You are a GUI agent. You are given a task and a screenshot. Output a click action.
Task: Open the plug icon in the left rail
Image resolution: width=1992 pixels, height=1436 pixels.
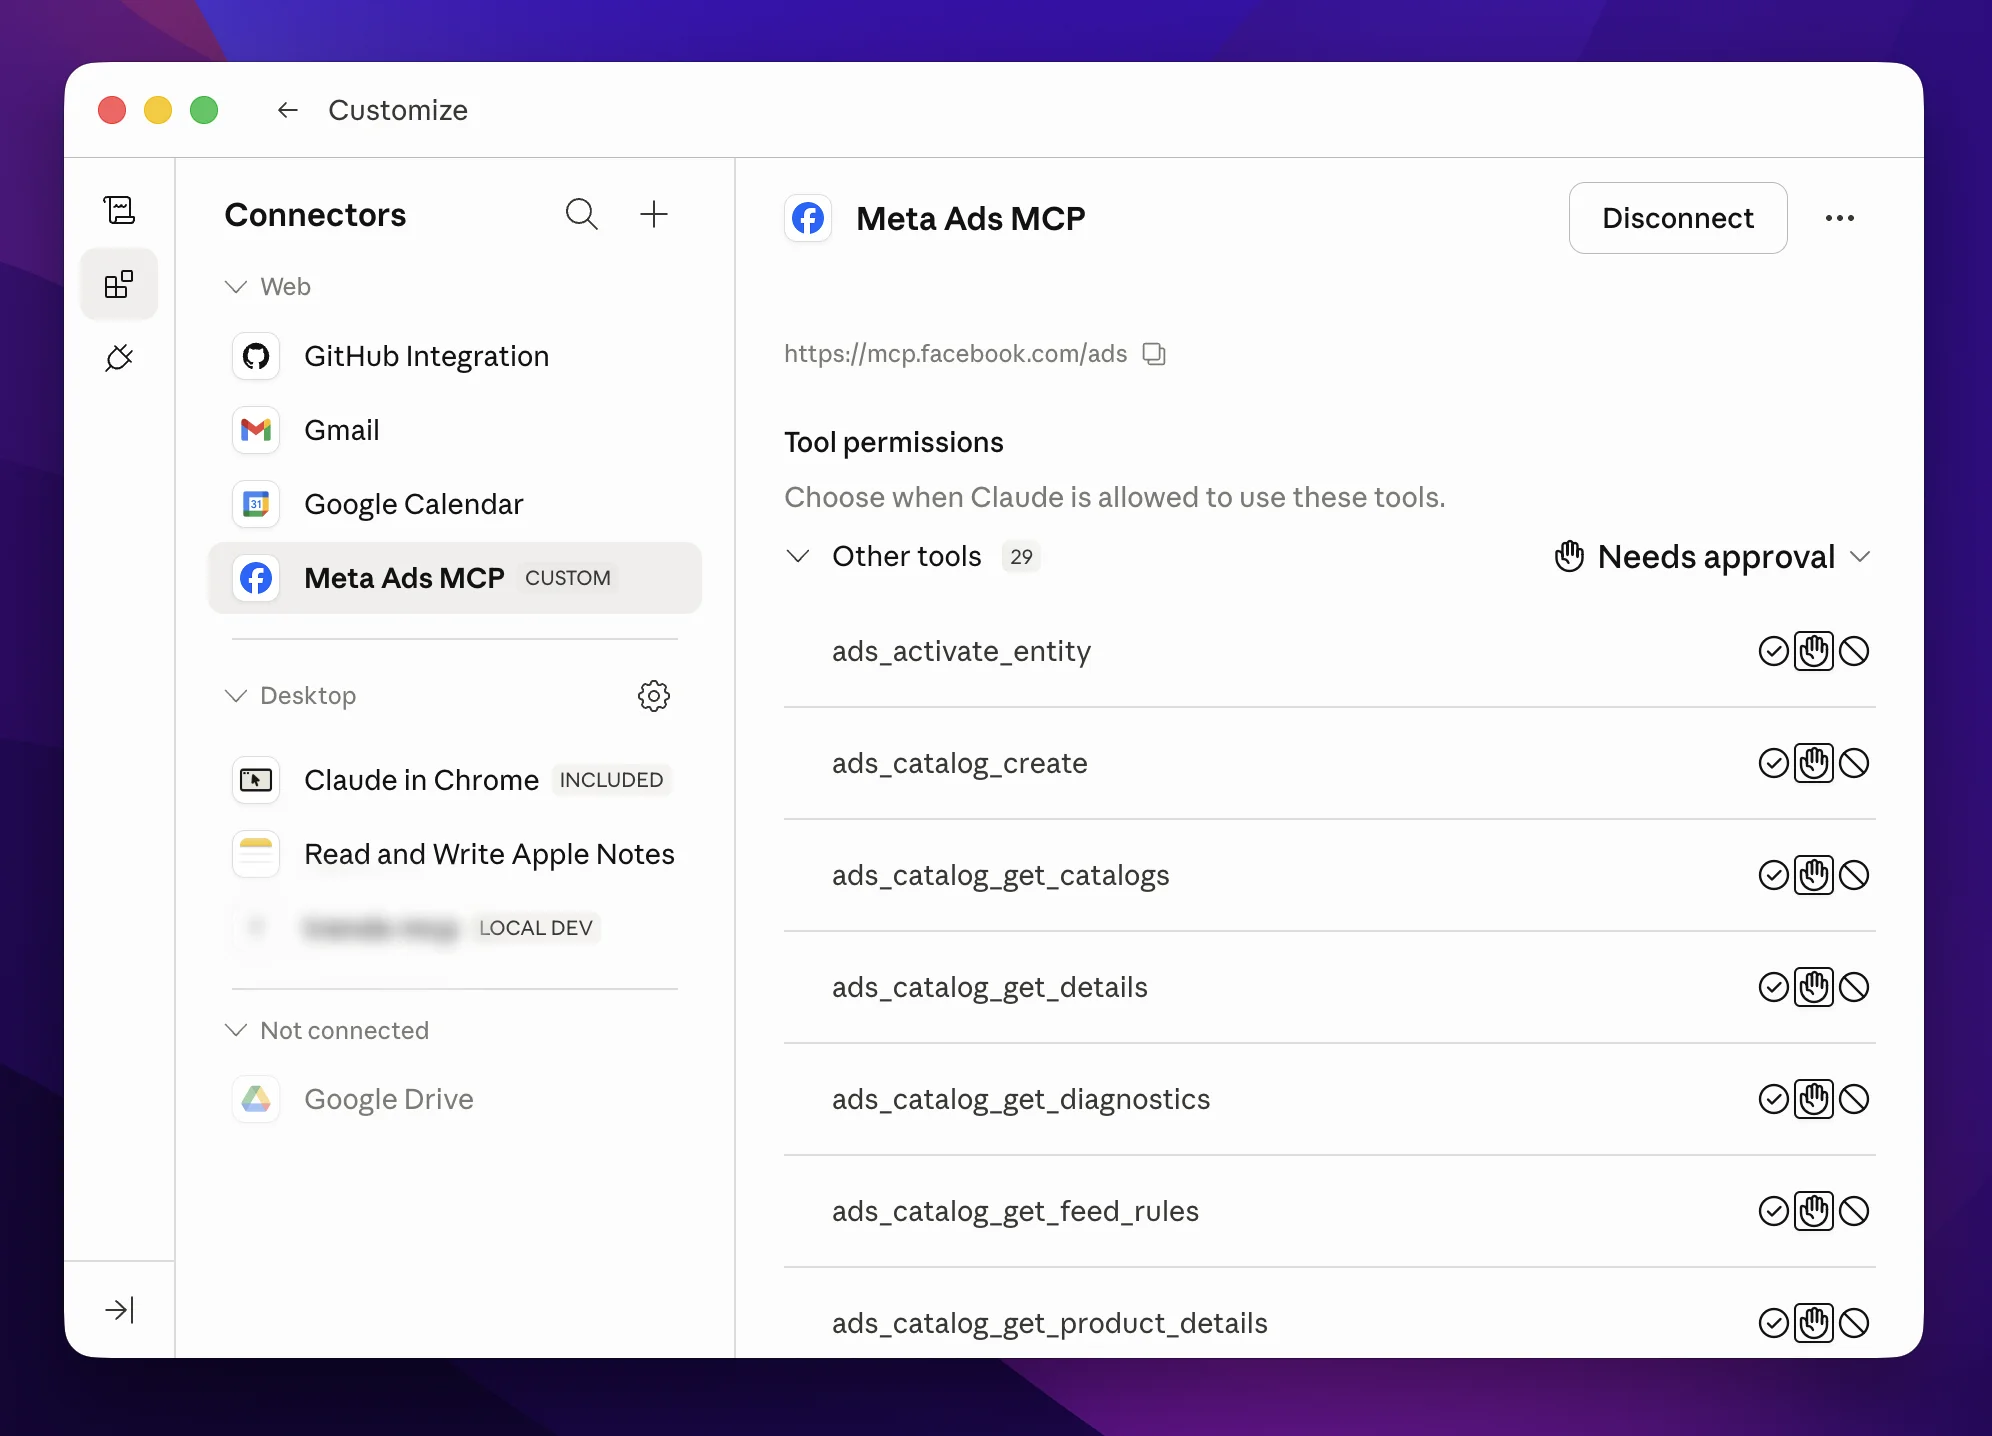point(119,358)
